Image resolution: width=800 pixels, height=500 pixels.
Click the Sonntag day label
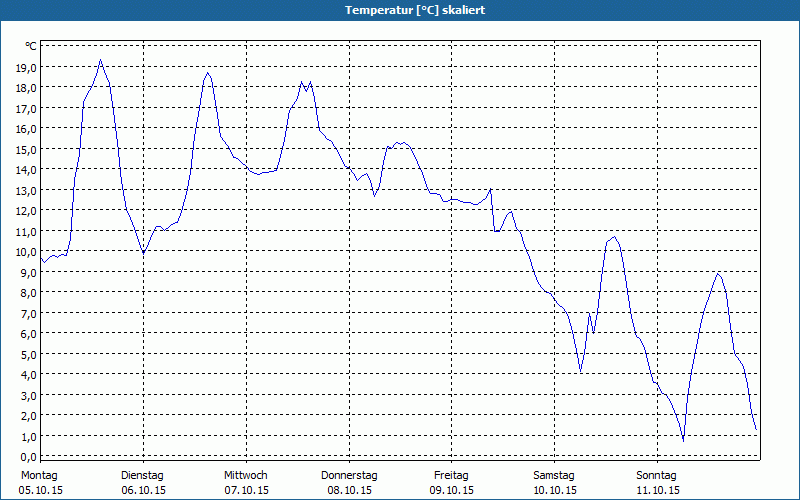coord(657,476)
